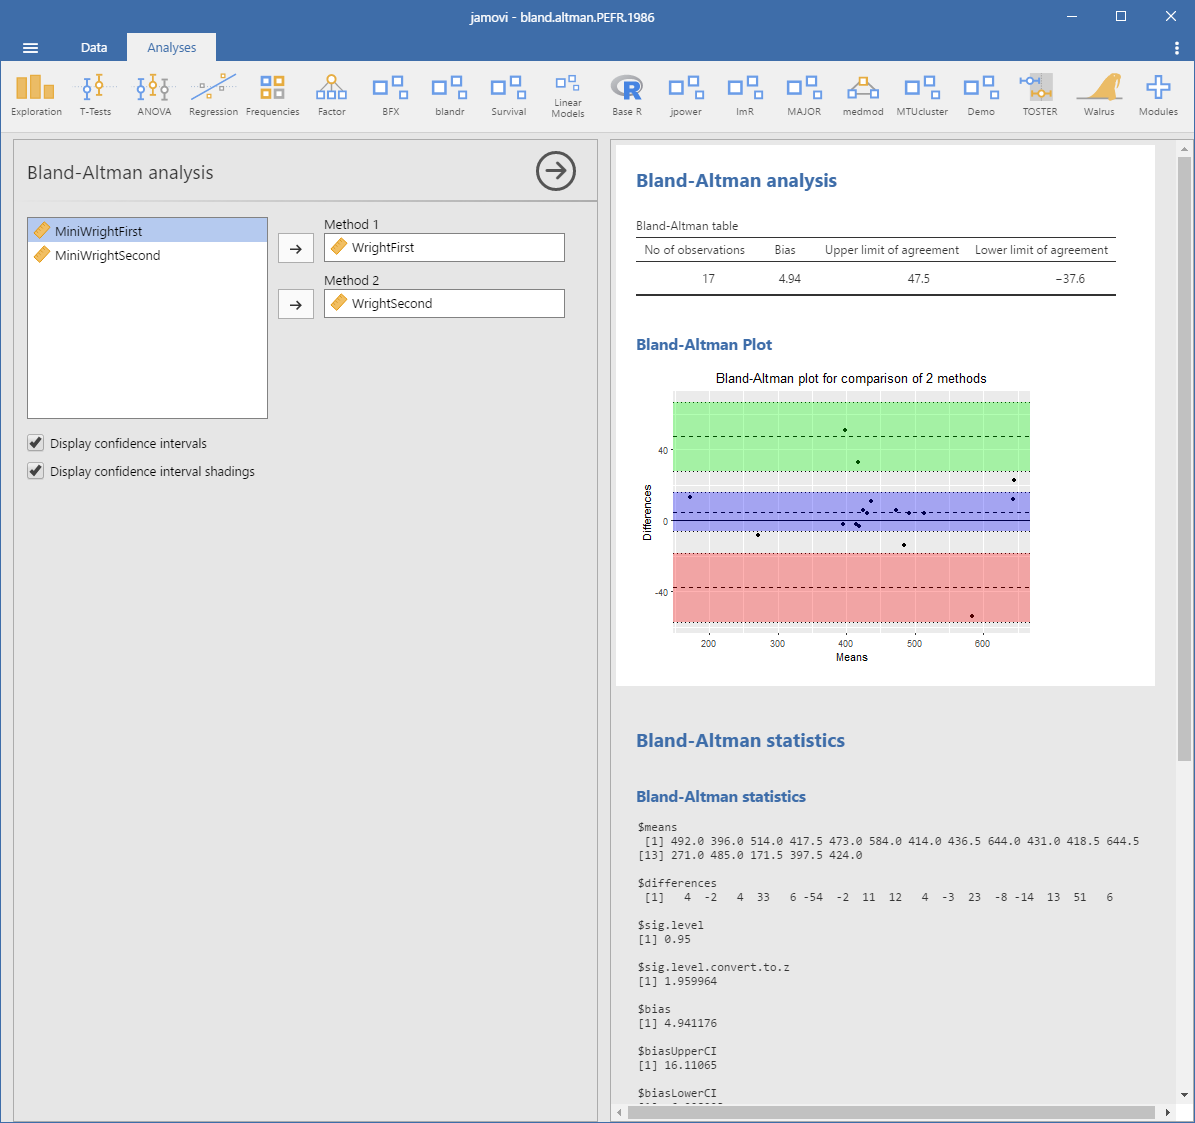
Task: Open the Factor analysis menu
Action: [332, 95]
